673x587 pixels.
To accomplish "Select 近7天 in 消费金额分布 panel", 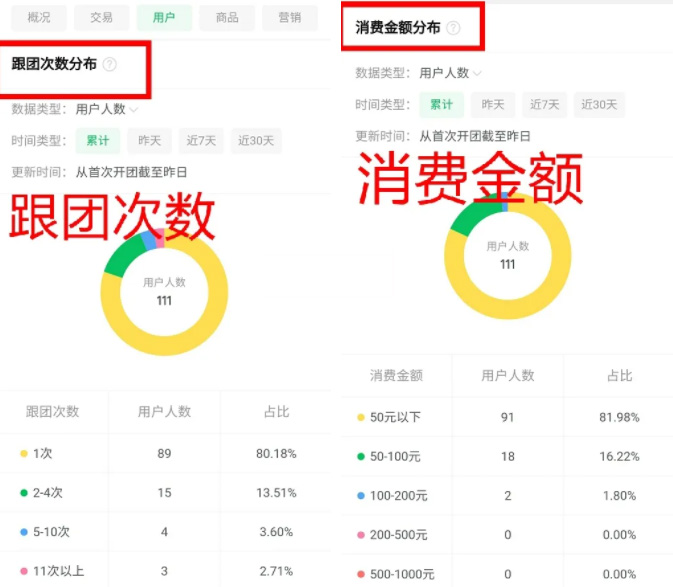I will (x=545, y=105).
